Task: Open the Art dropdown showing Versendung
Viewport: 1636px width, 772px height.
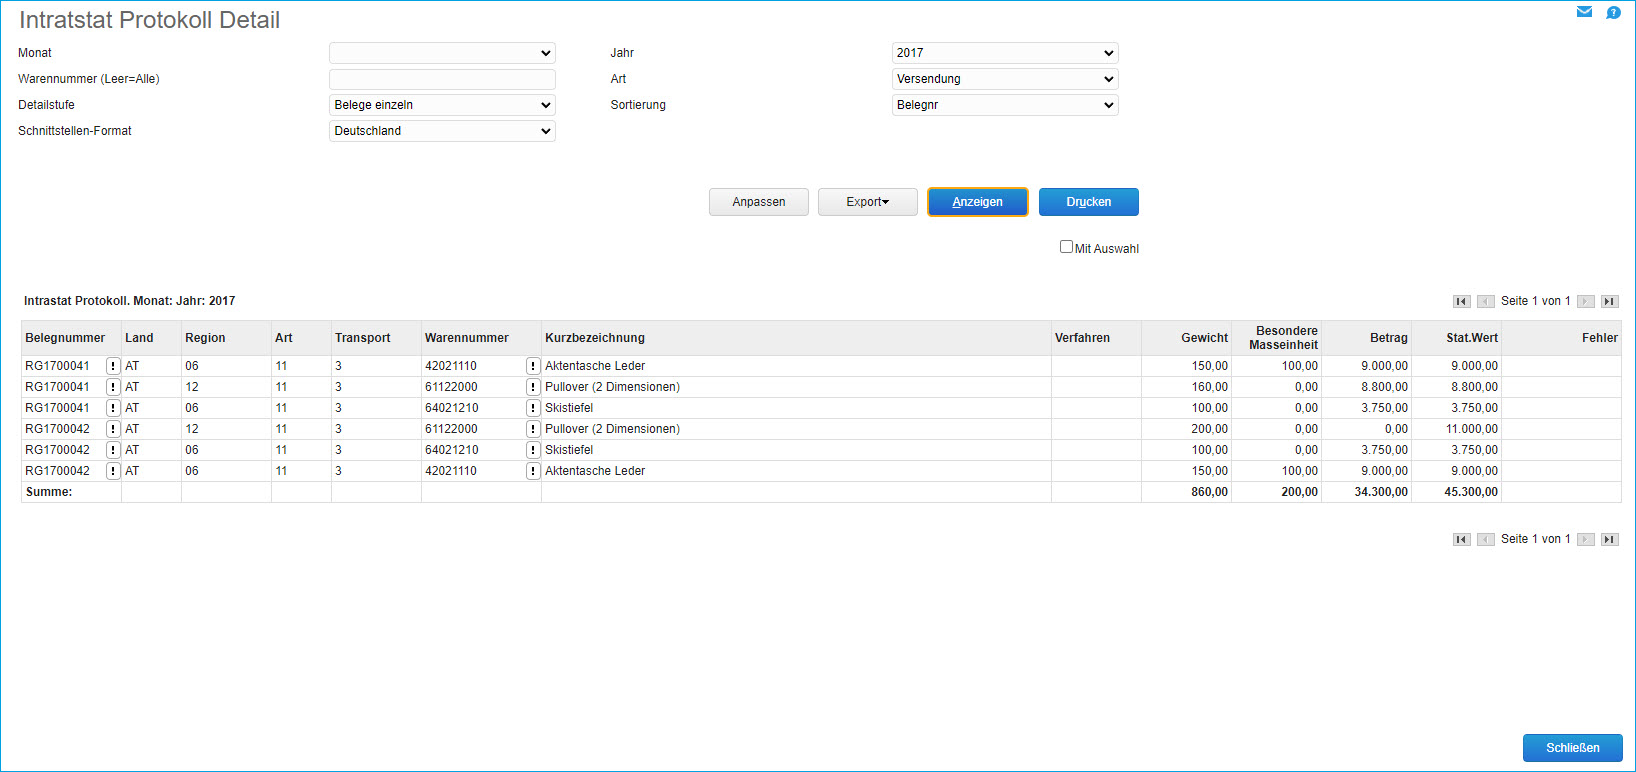Action: tap(1004, 79)
